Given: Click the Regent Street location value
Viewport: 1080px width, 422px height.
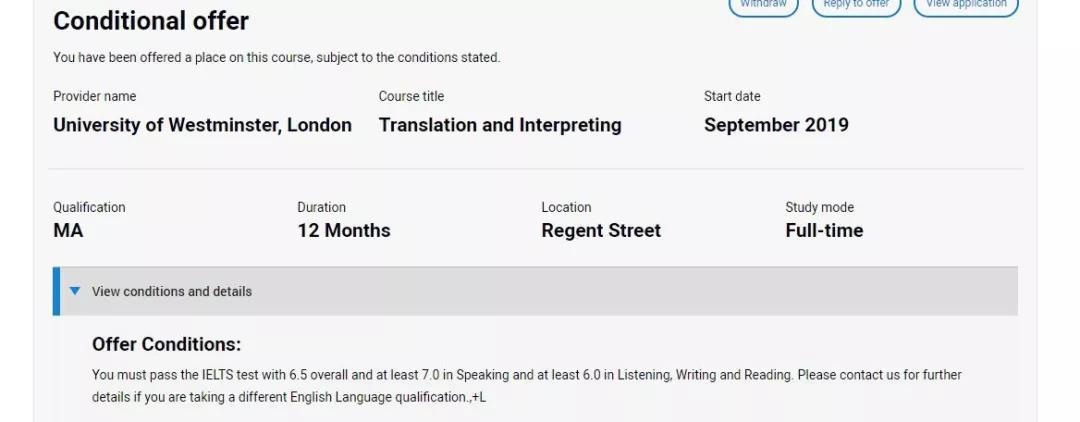Looking at the screenshot, I should 601,231.
